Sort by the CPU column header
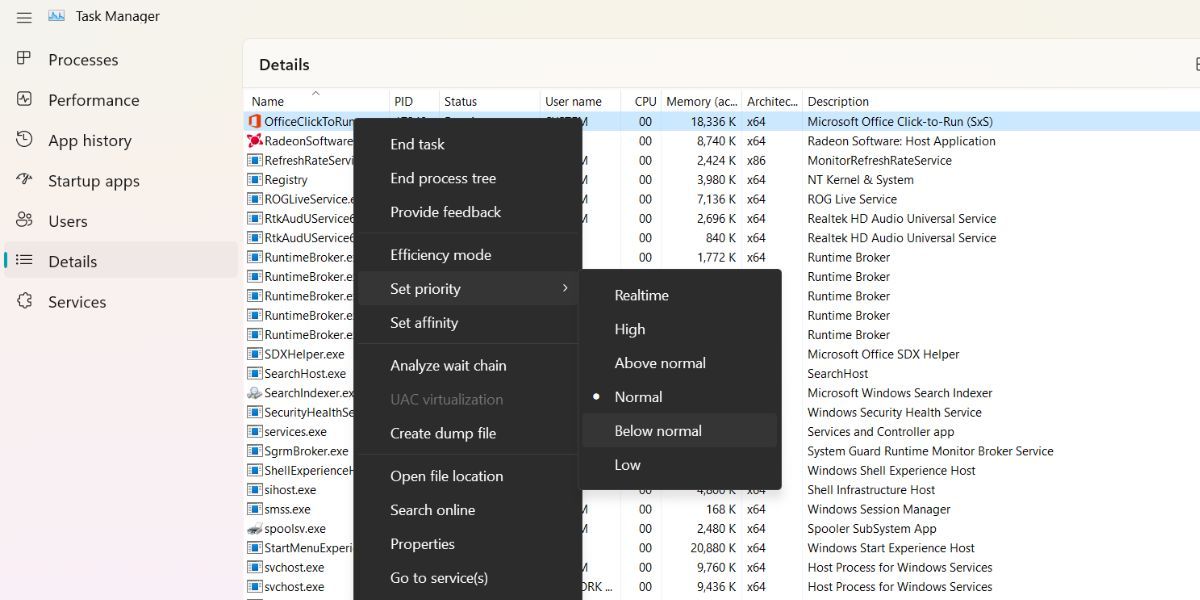Viewport: 1200px width, 600px height. (641, 101)
